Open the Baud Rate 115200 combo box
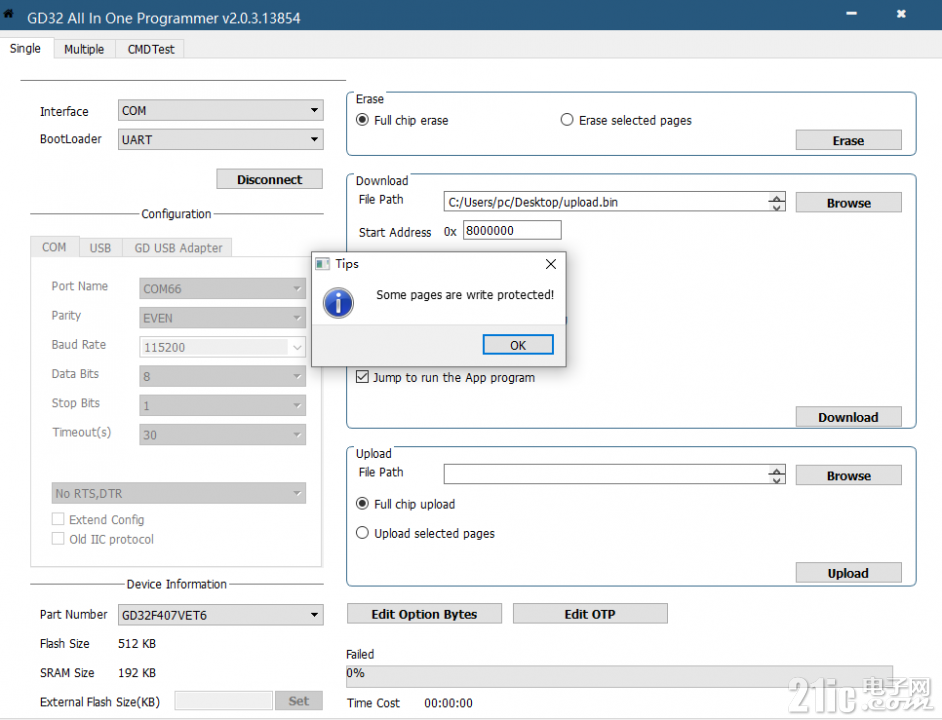Viewport: 942px width, 720px height. (222, 347)
